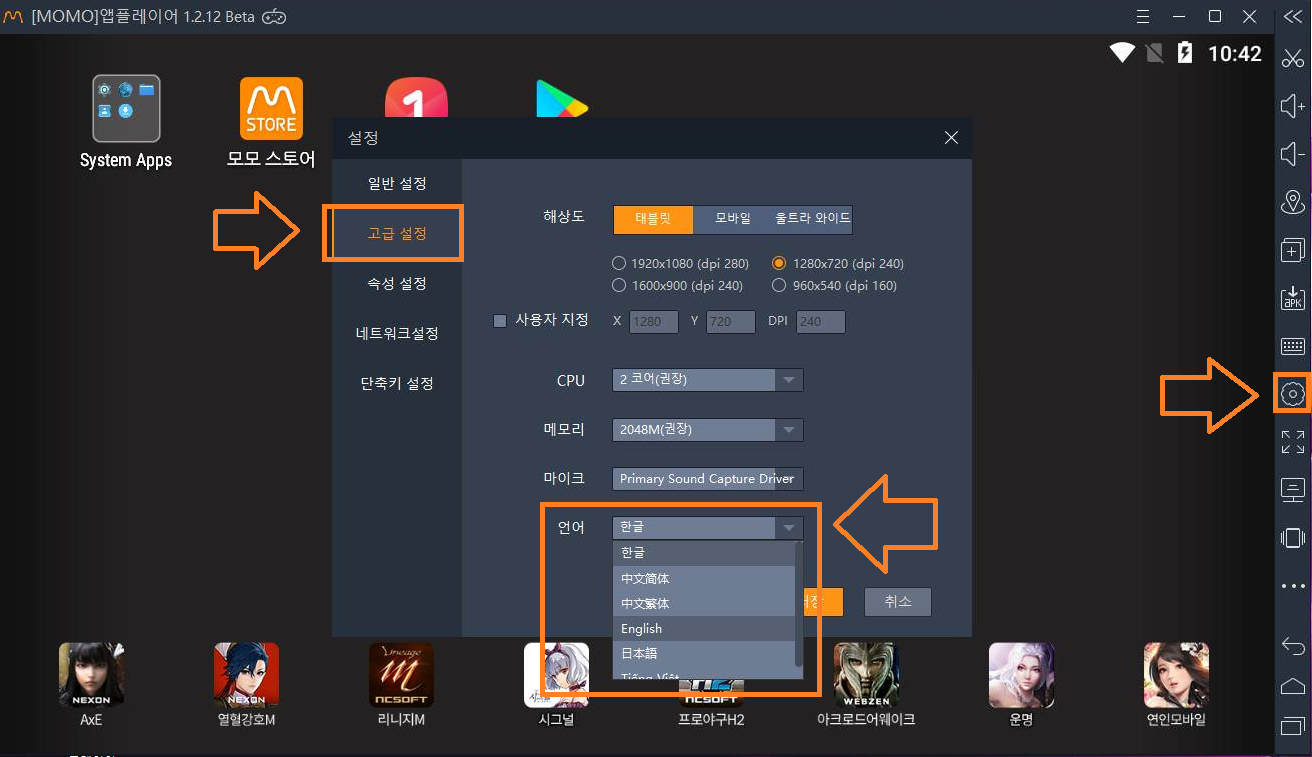Expand the CPU core dropdown
The image size is (1312, 757).
coord(788,380)
